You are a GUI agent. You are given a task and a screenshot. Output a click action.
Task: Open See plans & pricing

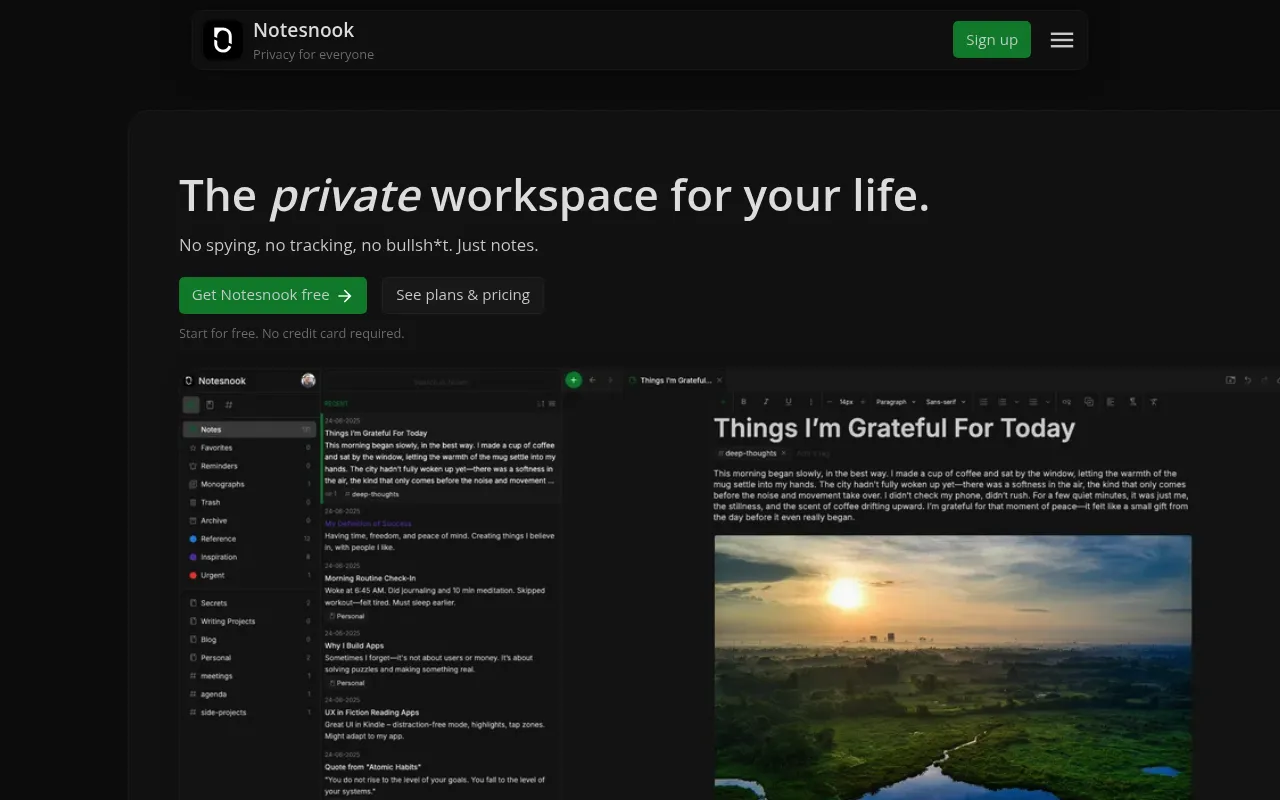point(463,295)
